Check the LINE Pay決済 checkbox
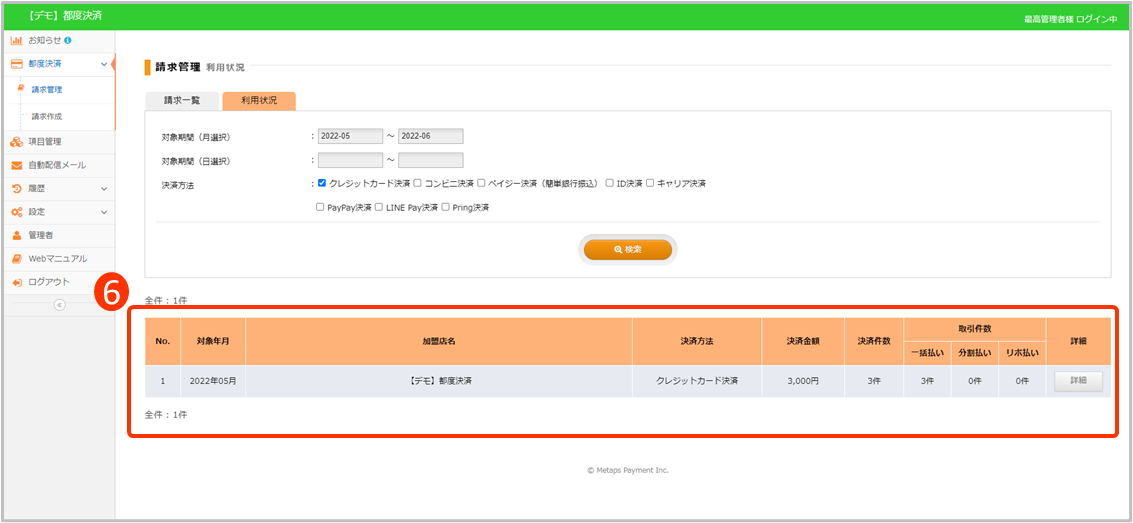1133x523 pixels. [379, 207]
